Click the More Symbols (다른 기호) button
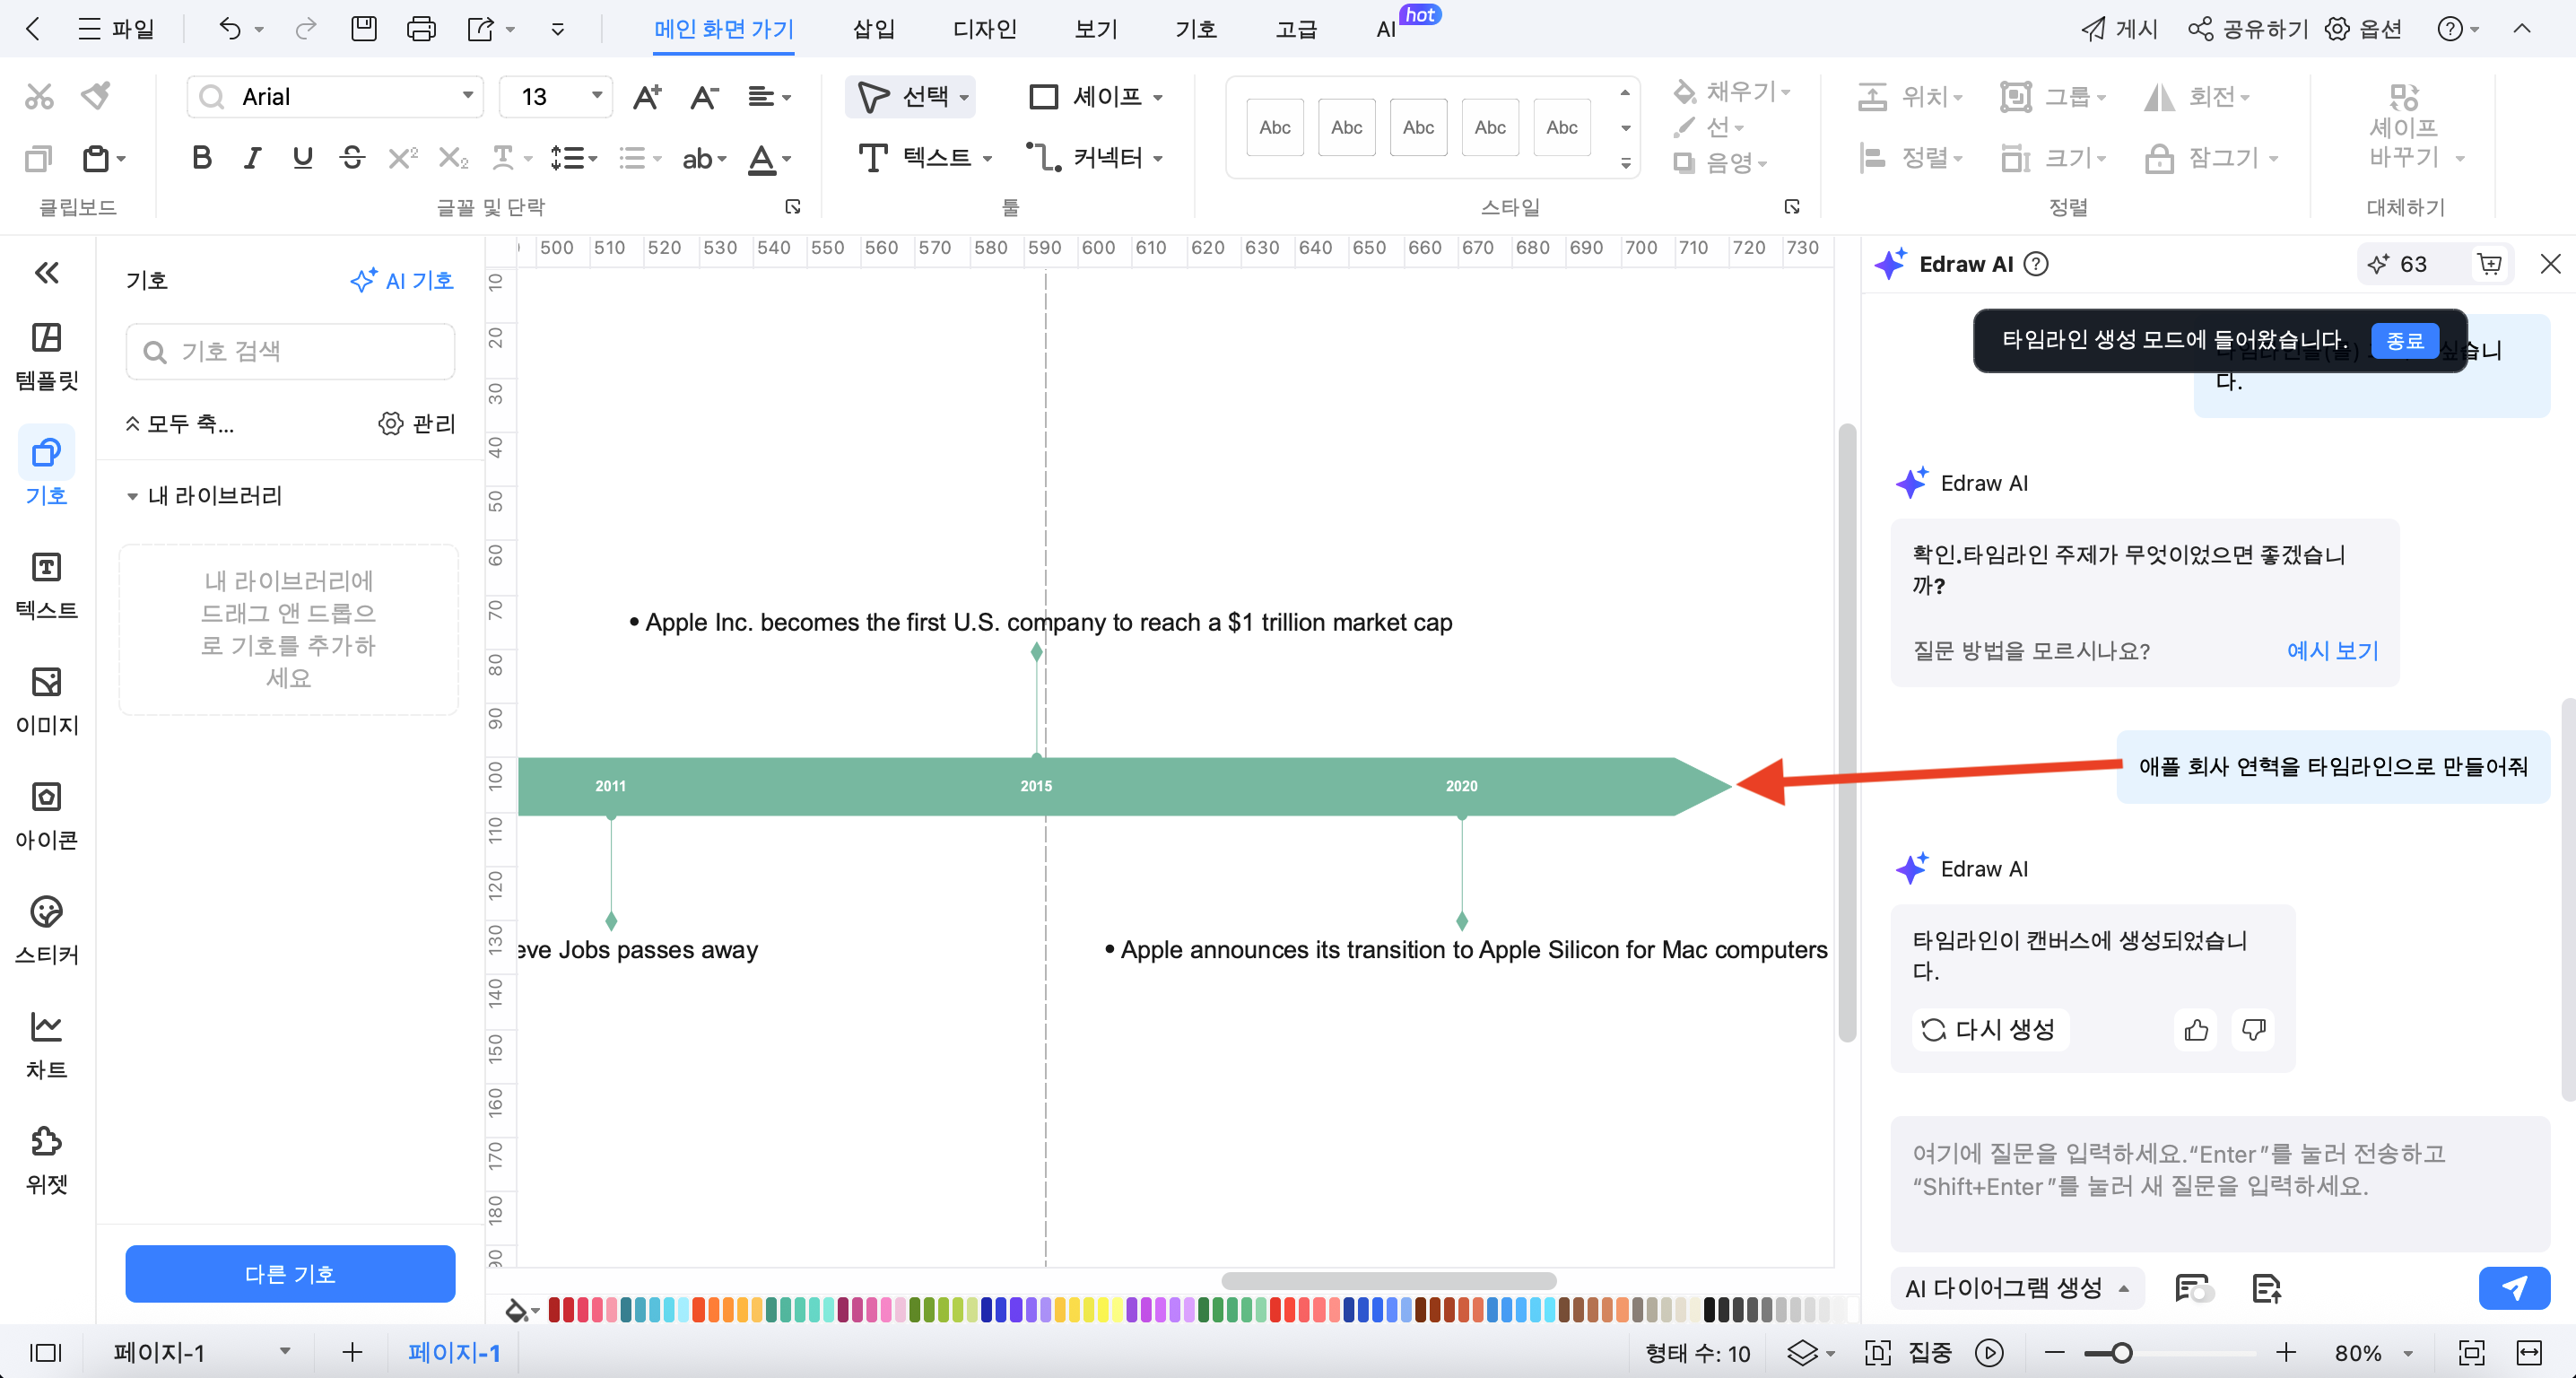The width and height of the screenshot is (2576, 1378). (x=290, y=1274)
